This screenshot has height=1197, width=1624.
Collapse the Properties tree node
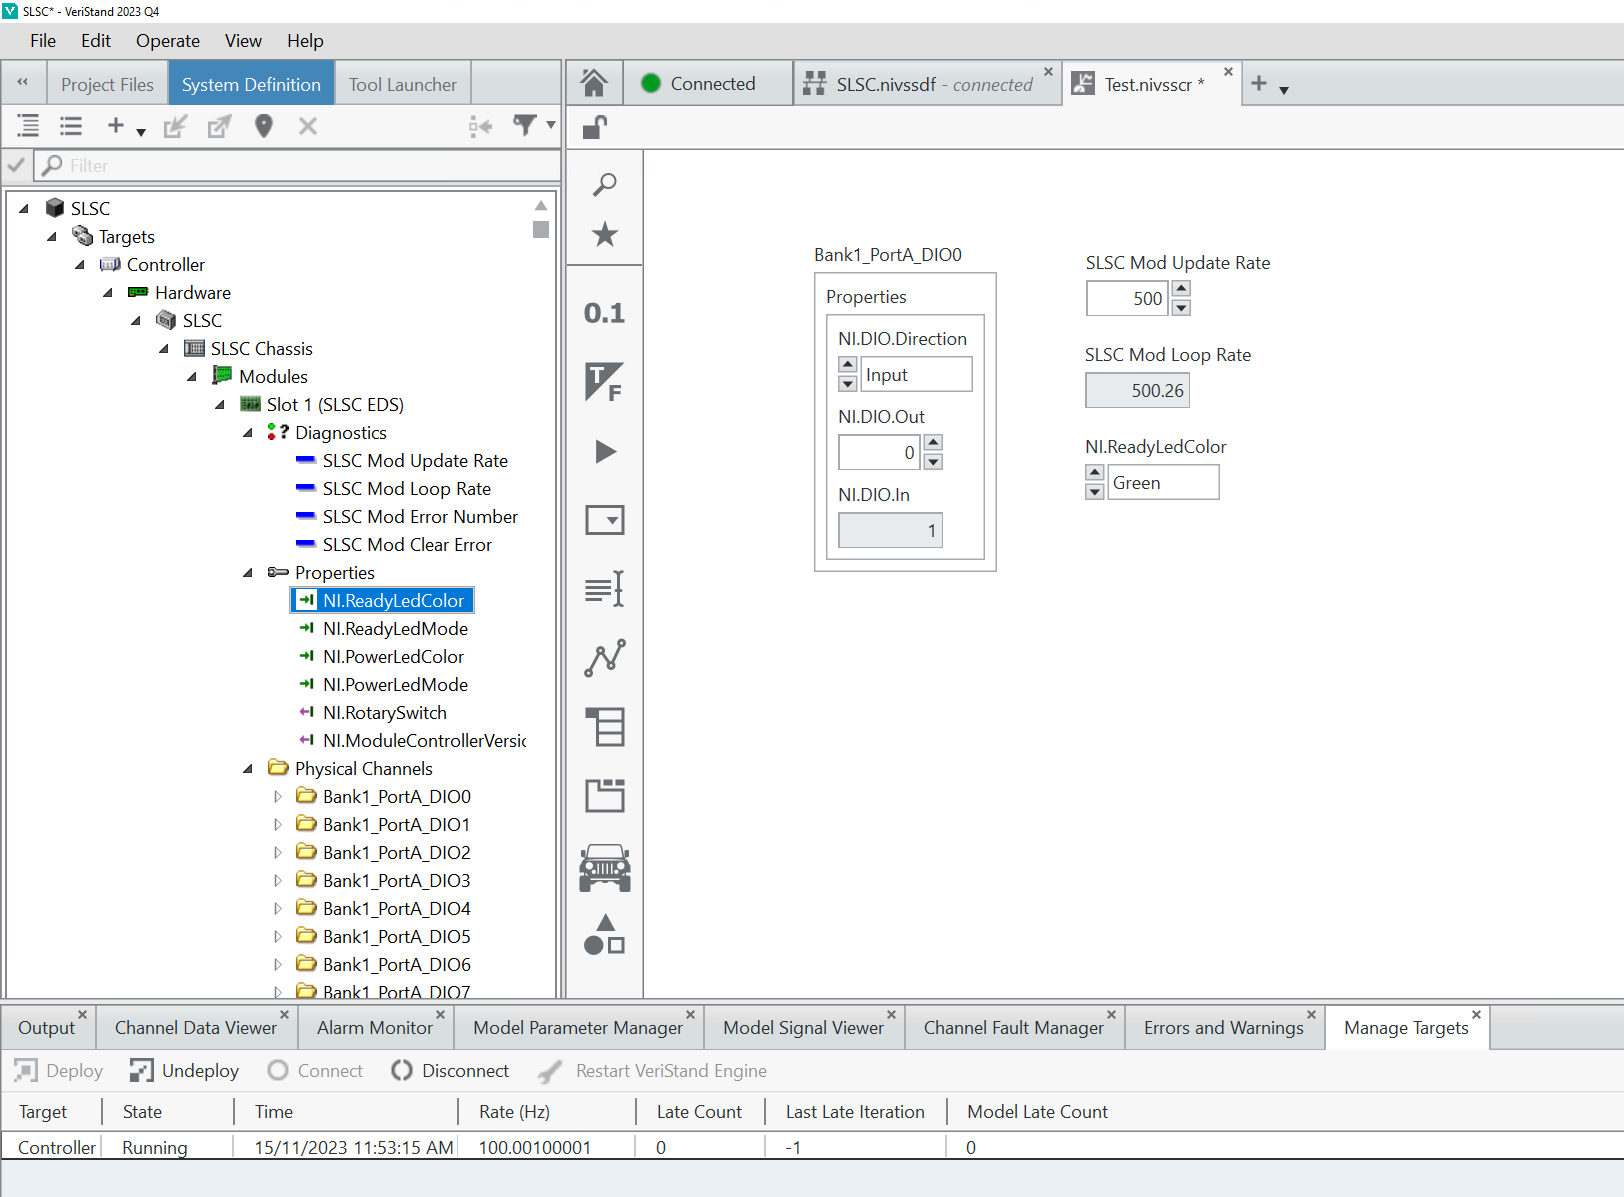tap(248, 573)
